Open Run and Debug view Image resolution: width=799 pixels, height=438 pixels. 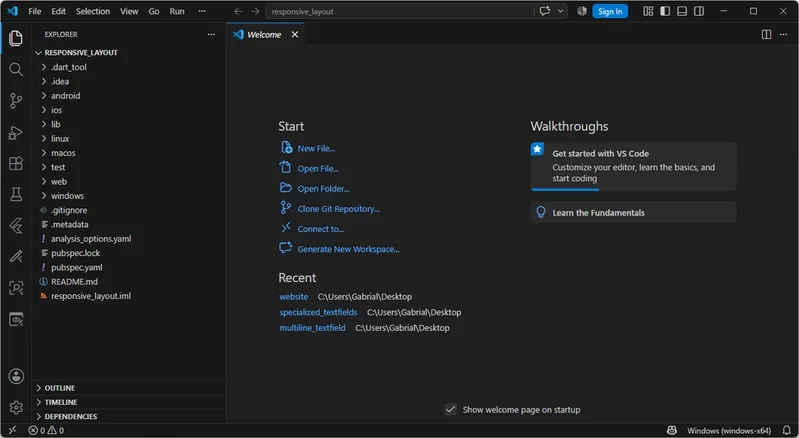click(x=16, y=132)
